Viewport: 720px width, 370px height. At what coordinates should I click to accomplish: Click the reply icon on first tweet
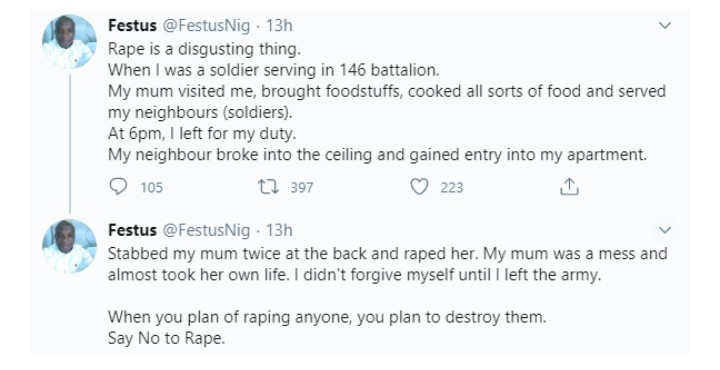(x=118, y=187)
